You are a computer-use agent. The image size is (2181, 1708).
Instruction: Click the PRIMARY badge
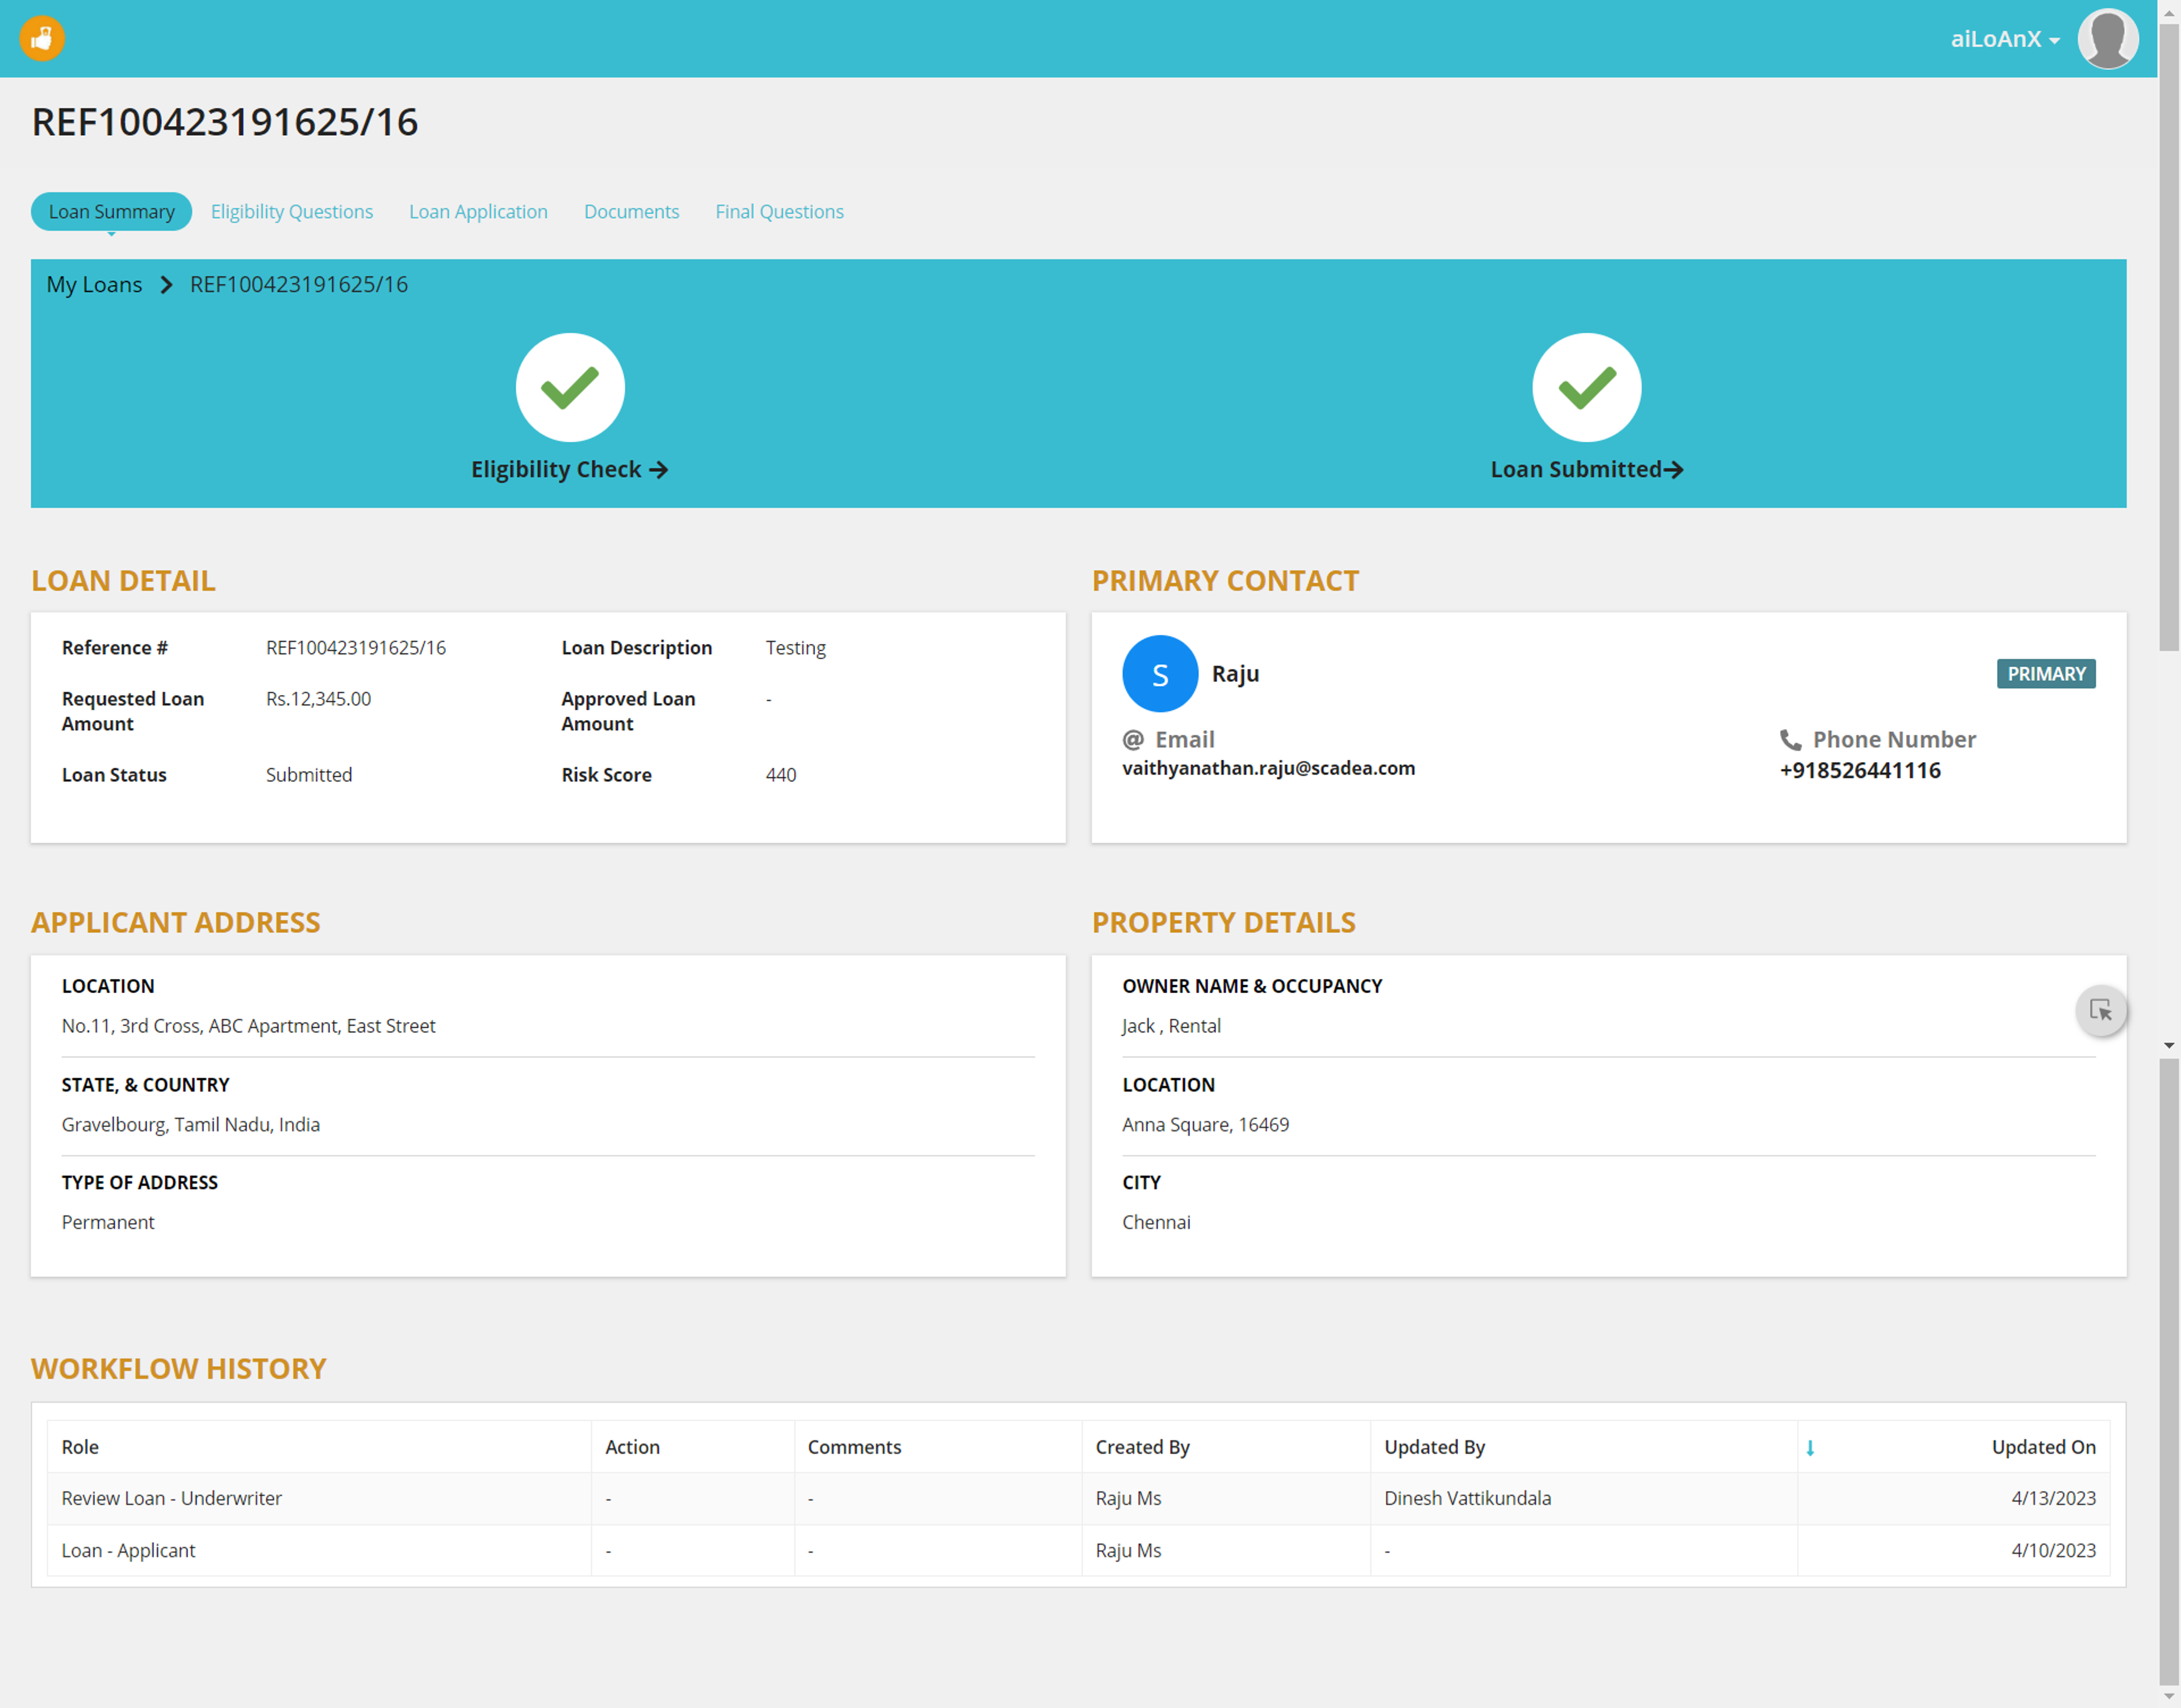pos(2045,674)
